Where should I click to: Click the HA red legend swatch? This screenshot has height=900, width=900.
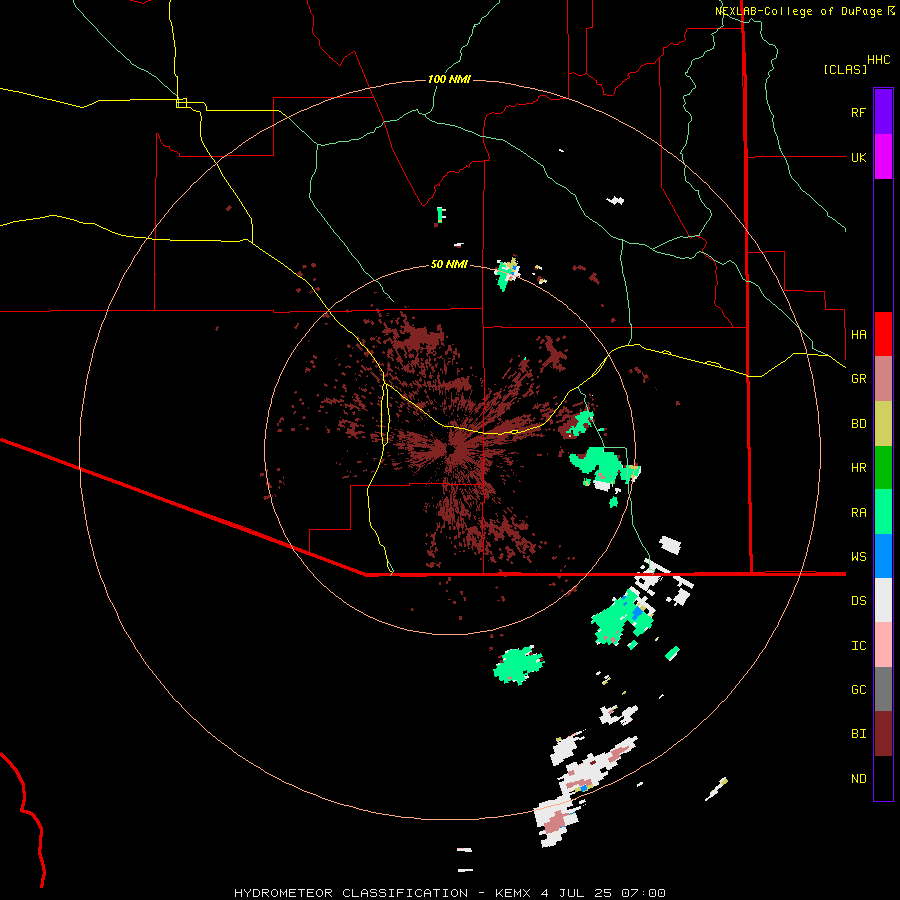click(x=883, y=334)
